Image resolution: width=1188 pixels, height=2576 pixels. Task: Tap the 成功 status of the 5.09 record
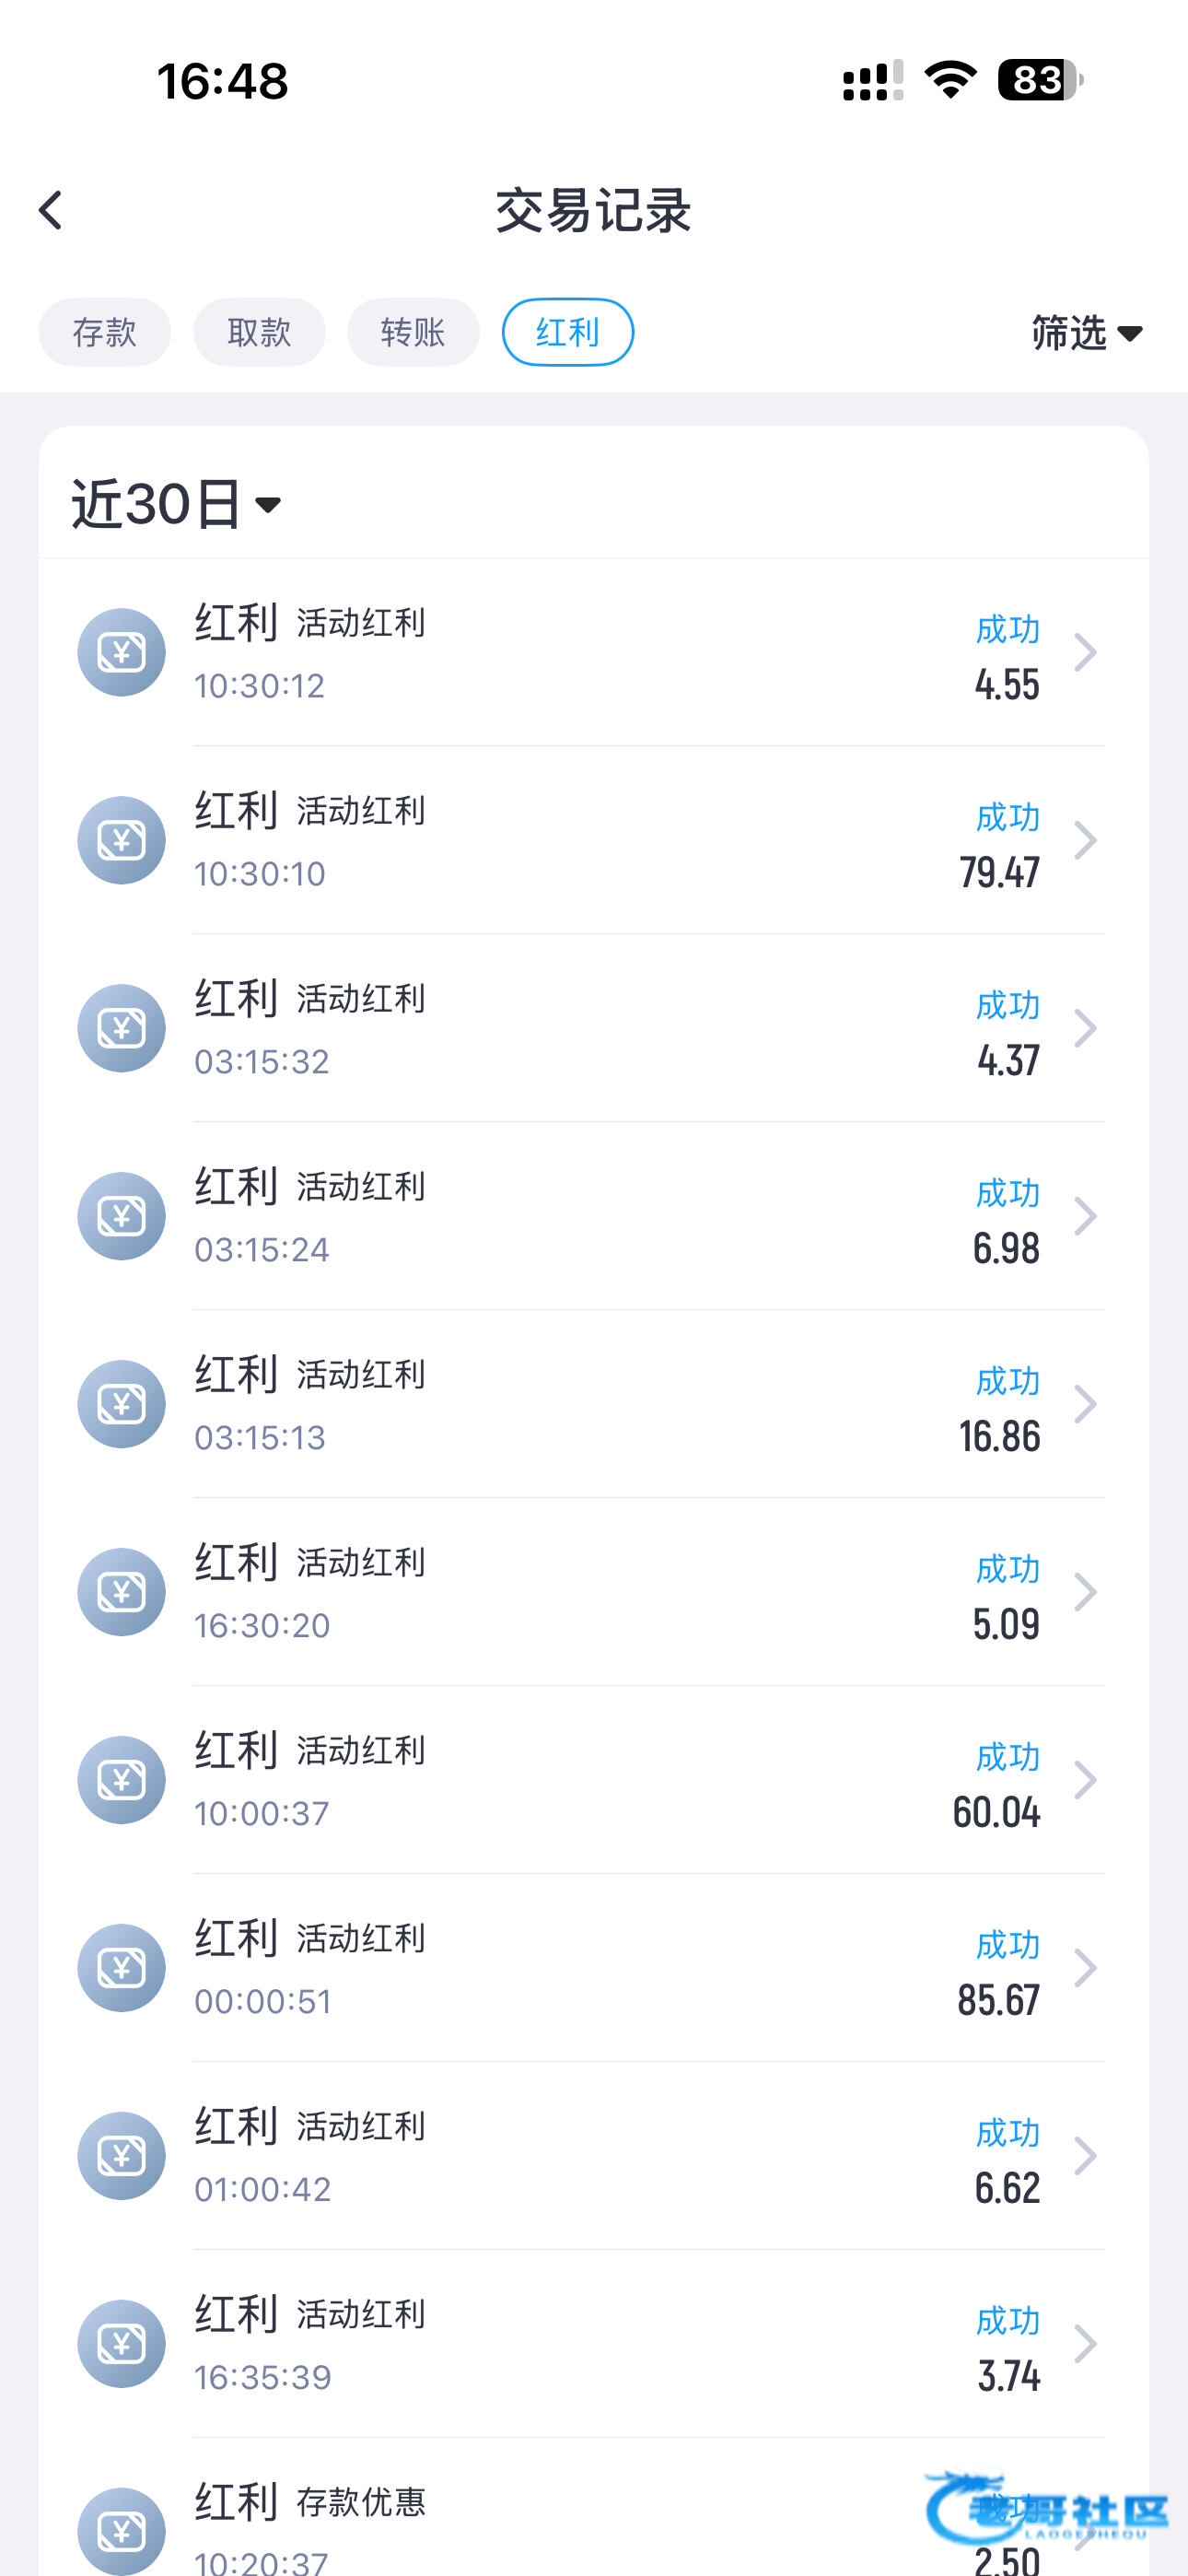(x=1007, y=1569)
